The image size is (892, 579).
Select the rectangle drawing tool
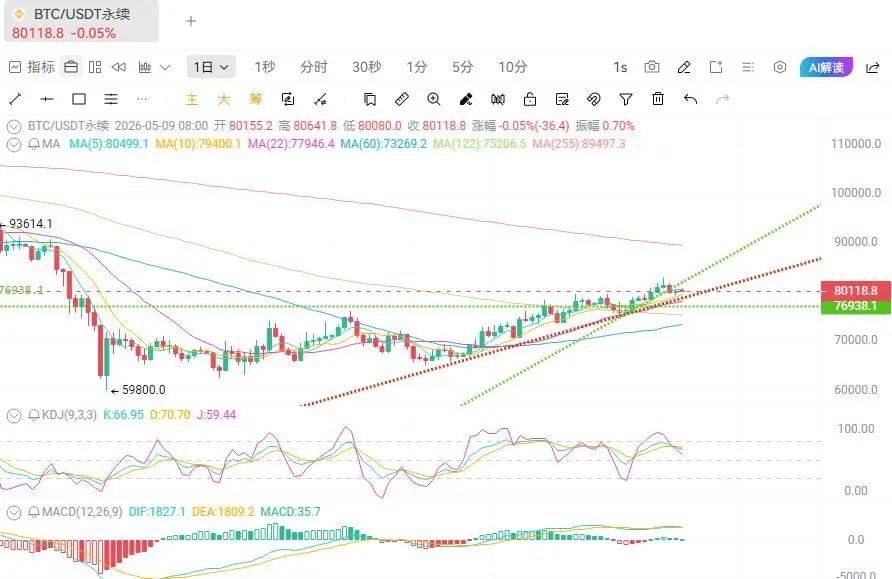coord(79,100)
